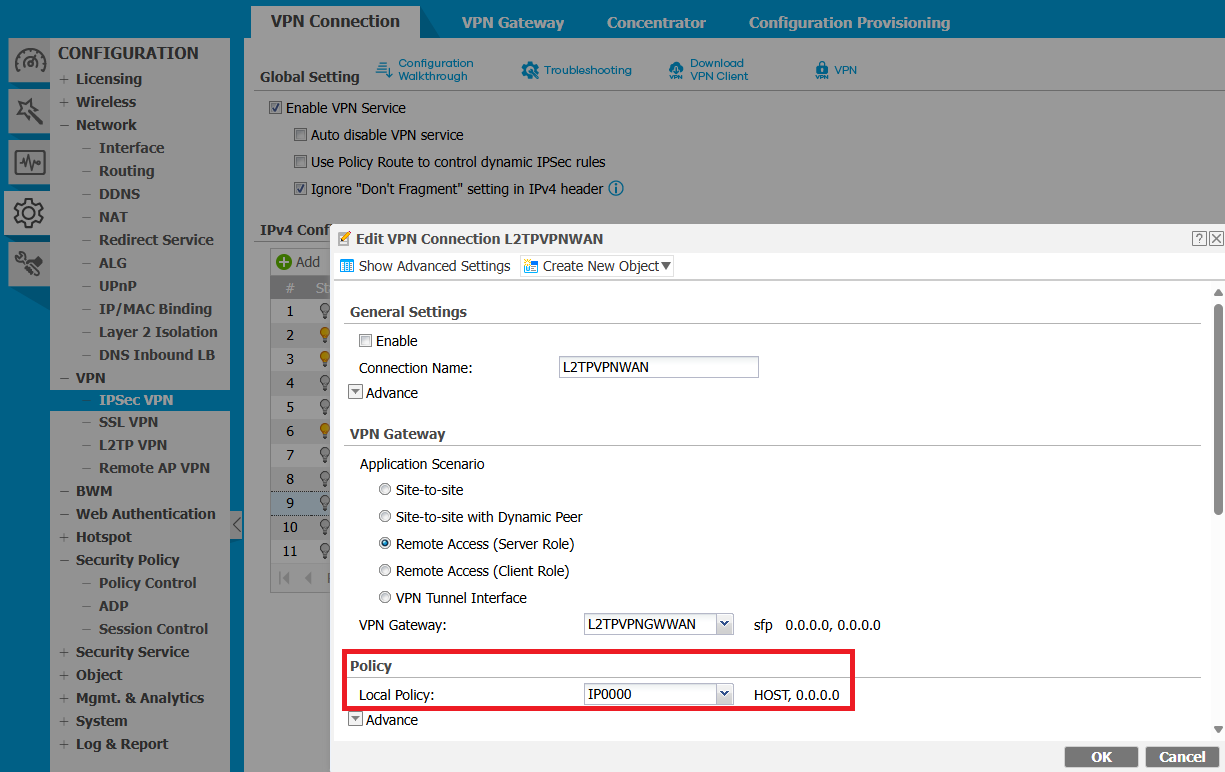
Task: Expand the Wireless tree node
Action: pos(64,102)
